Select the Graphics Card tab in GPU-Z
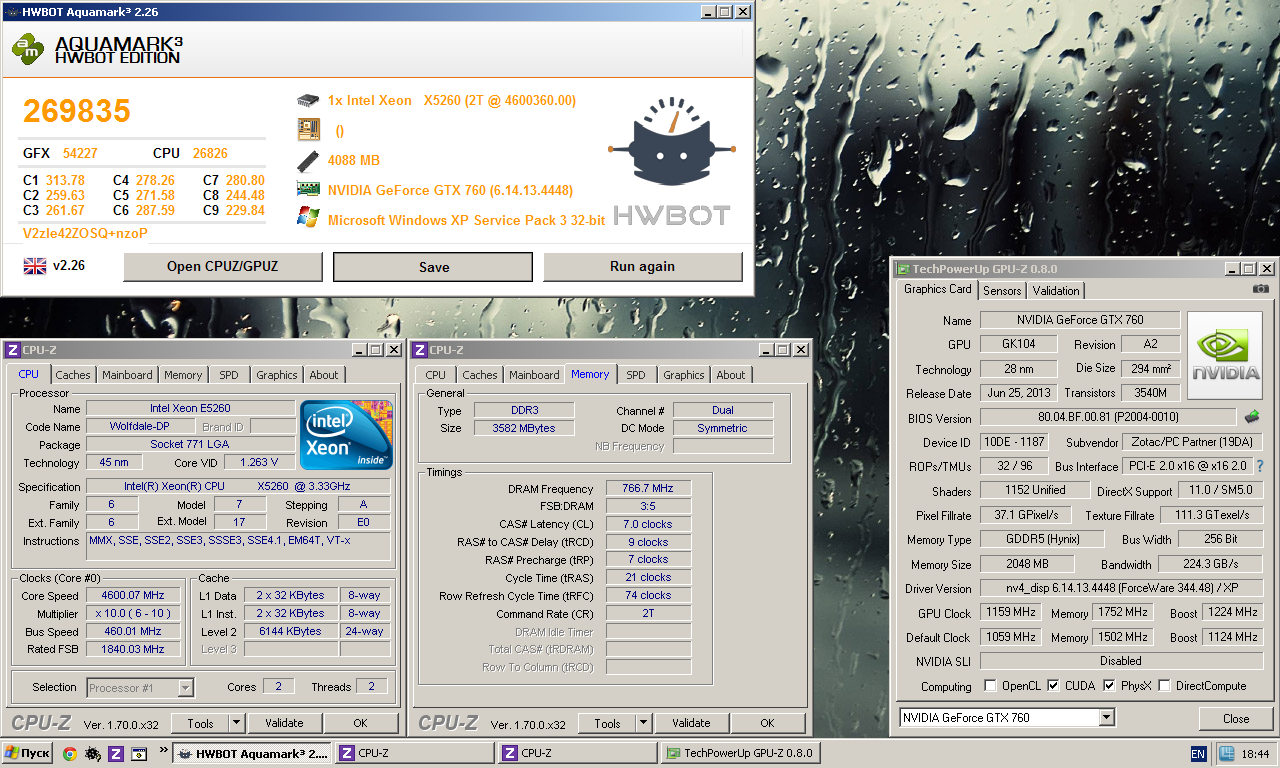The width and height of the screenshot is (1280, 768). click(x=938, y=289)
